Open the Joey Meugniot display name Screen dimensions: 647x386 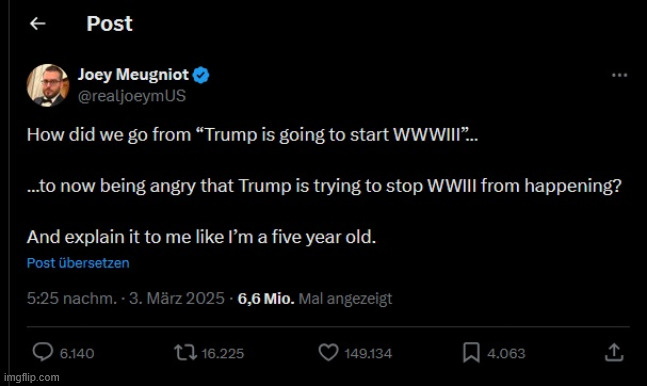coord(133,75)
